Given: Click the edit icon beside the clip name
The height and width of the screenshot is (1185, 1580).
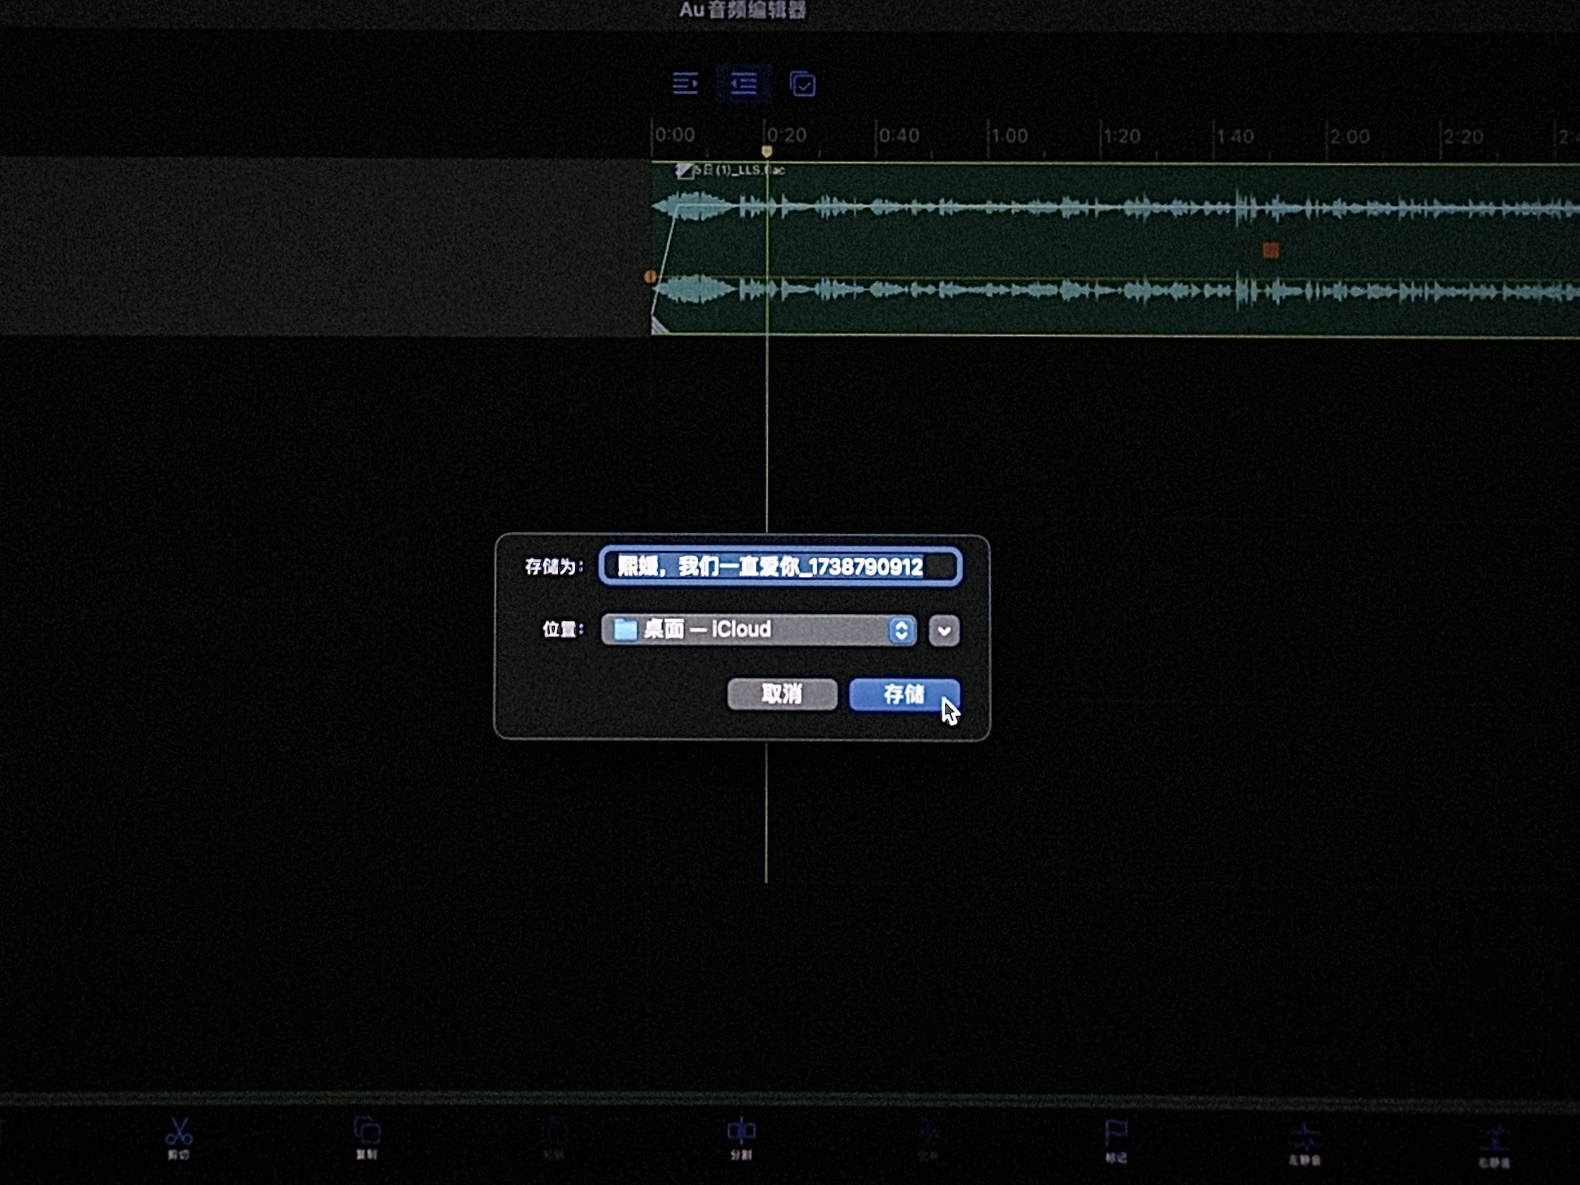Looking at the screenshot, I should 684,171.
